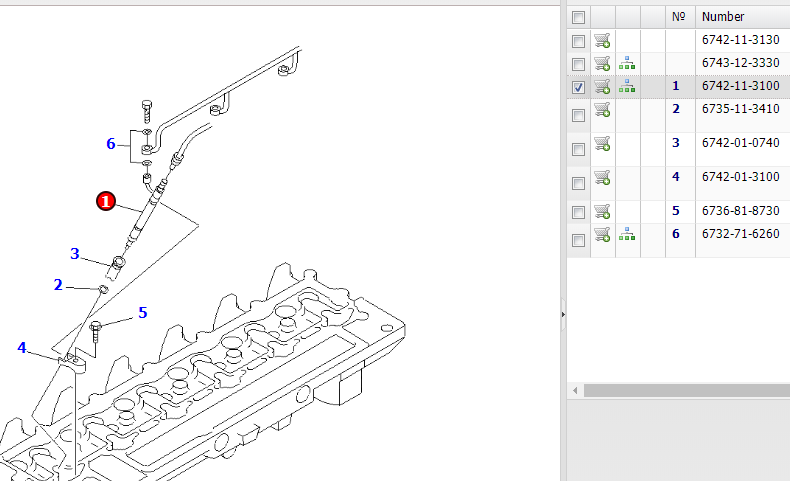Add part 6742-01-3100 to cart

pos(602,177)
